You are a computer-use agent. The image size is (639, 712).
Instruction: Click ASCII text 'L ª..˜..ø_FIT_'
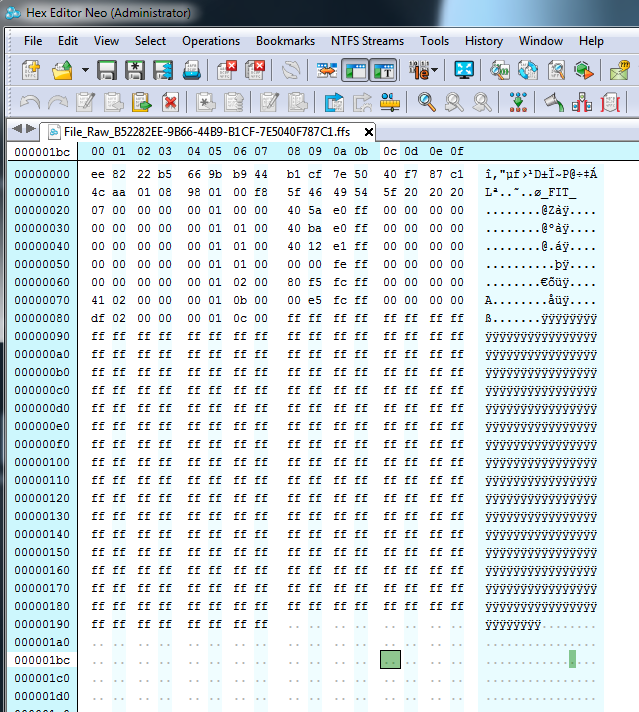(x=530, y=192)
